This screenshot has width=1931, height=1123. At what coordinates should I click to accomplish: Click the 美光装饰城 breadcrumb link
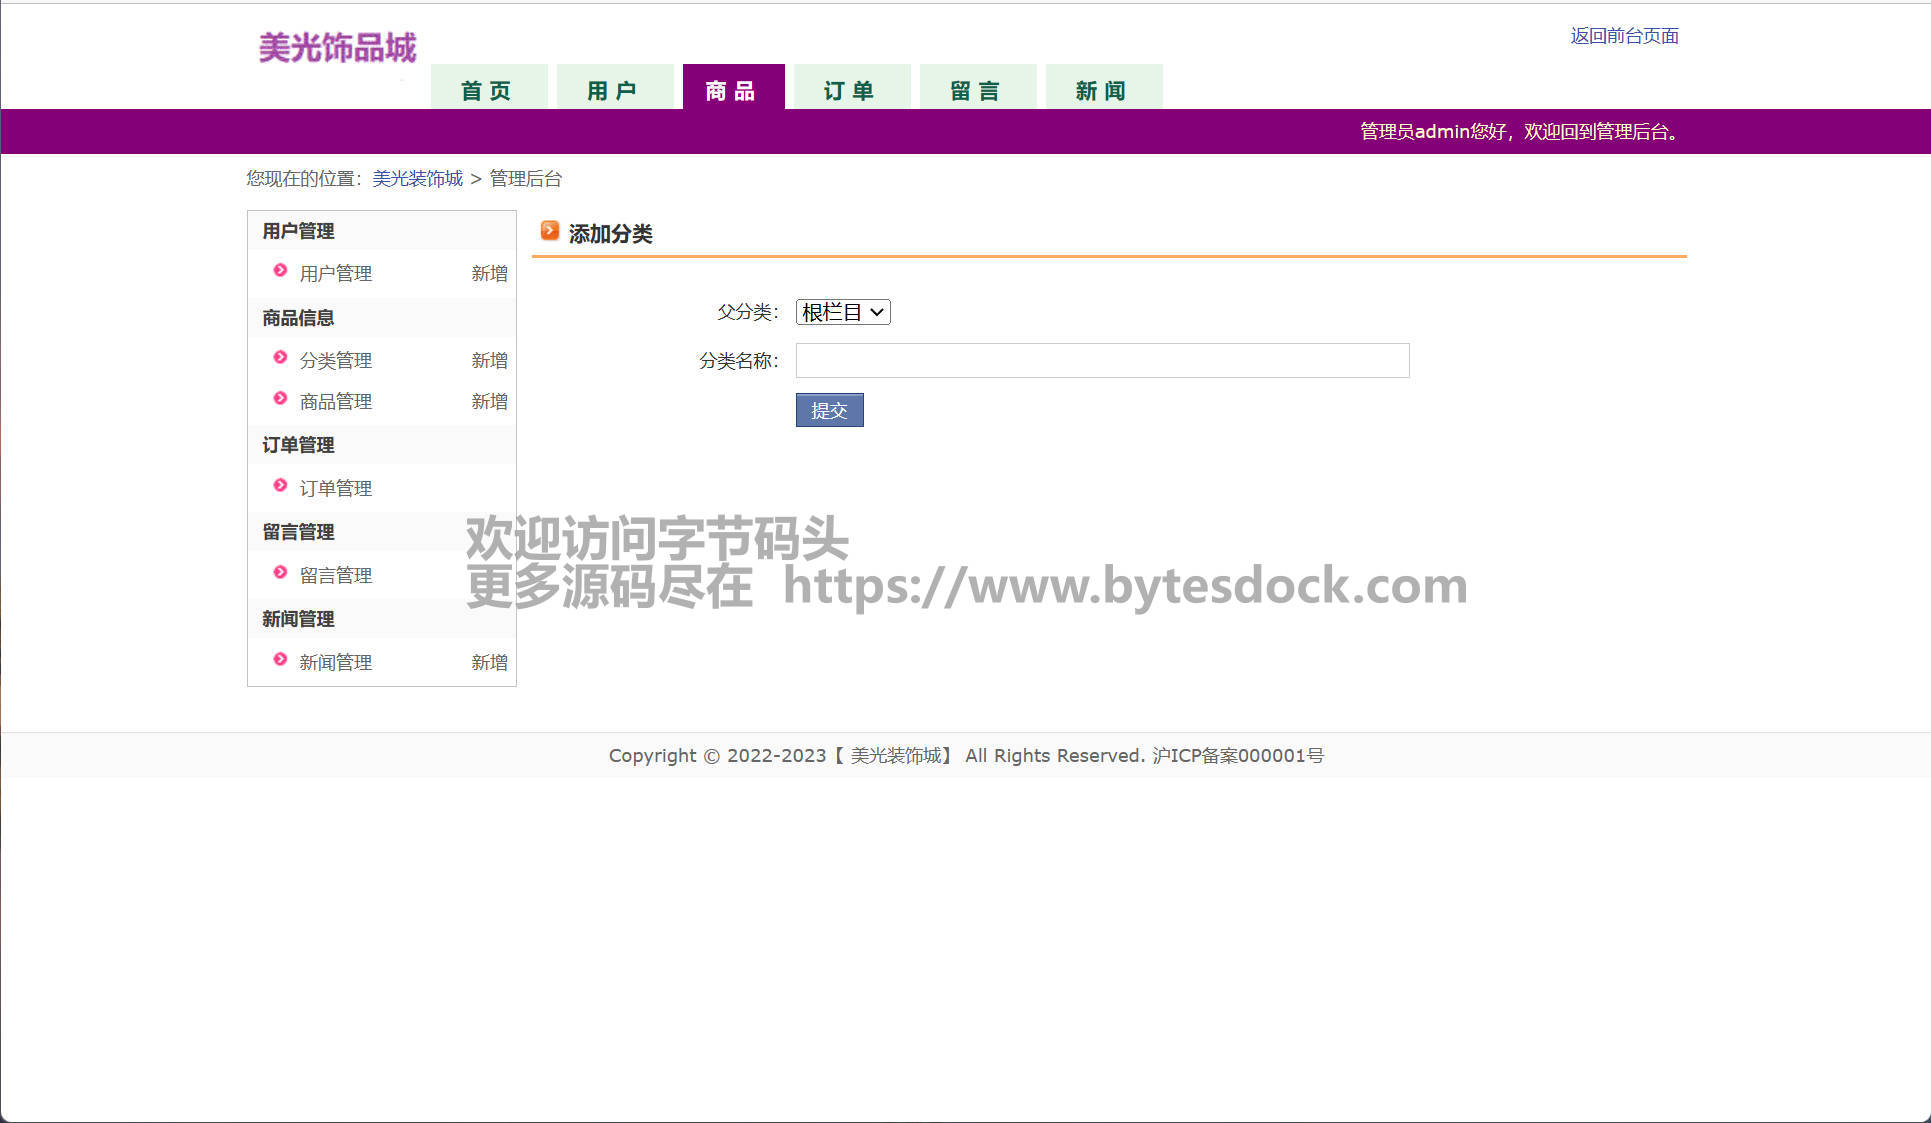pos(417,179)
